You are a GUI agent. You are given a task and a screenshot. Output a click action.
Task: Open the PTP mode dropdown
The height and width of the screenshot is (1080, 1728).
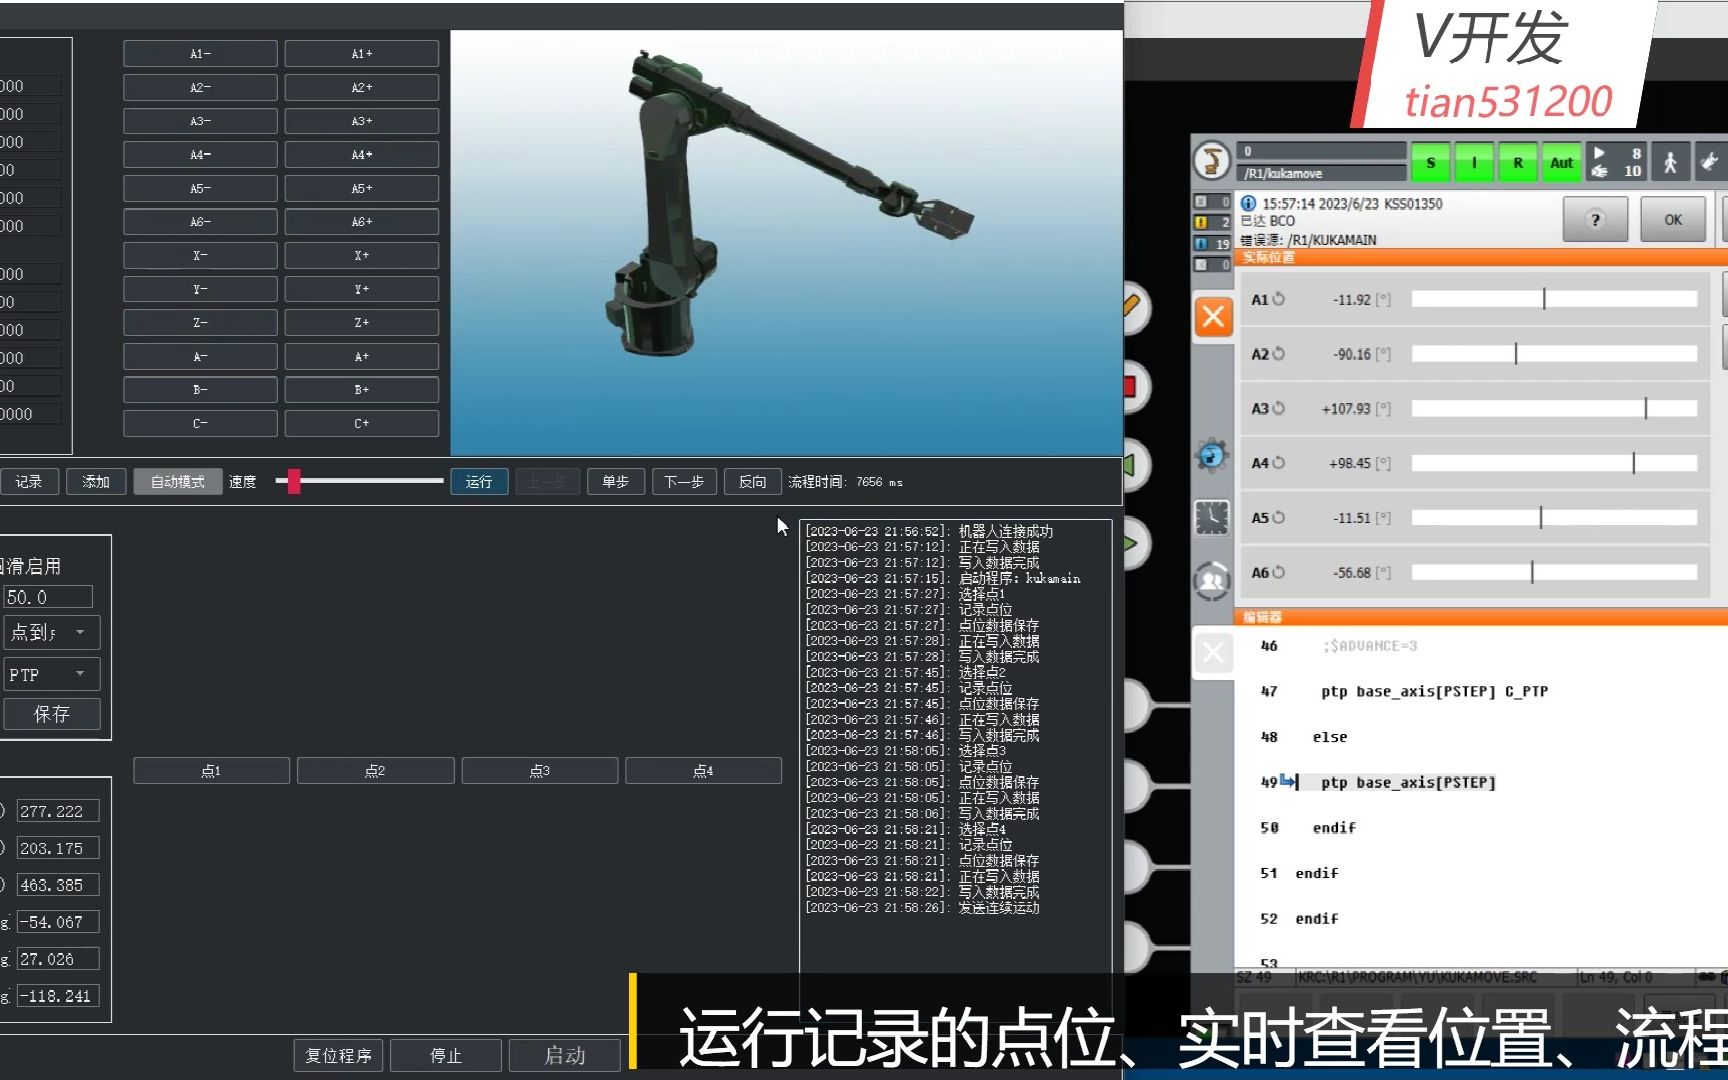click(x=51, y=674)
